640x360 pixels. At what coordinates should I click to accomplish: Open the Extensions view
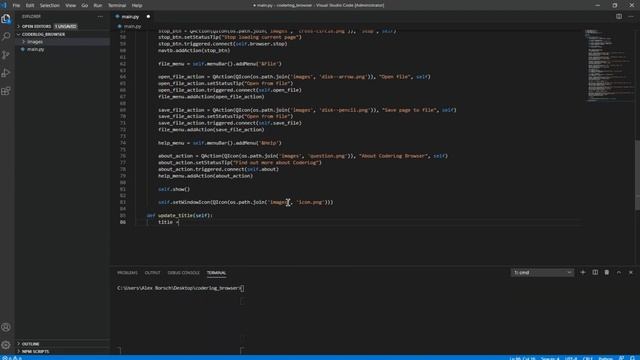point(6,91)
